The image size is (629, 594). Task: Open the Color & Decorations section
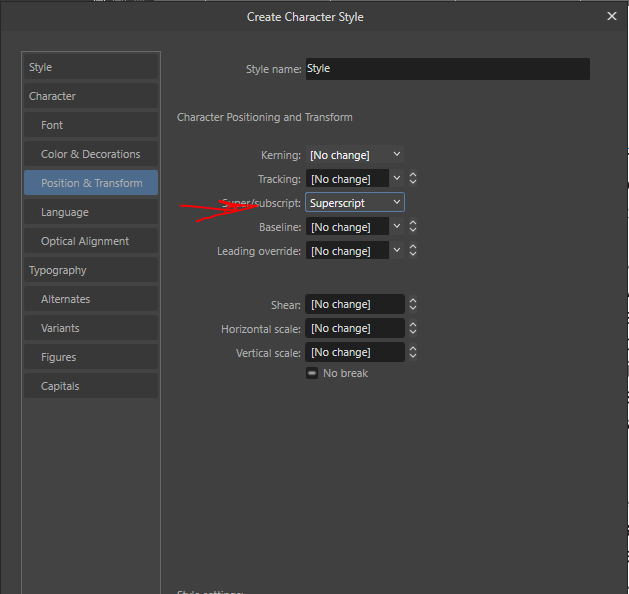coord(91,154)
